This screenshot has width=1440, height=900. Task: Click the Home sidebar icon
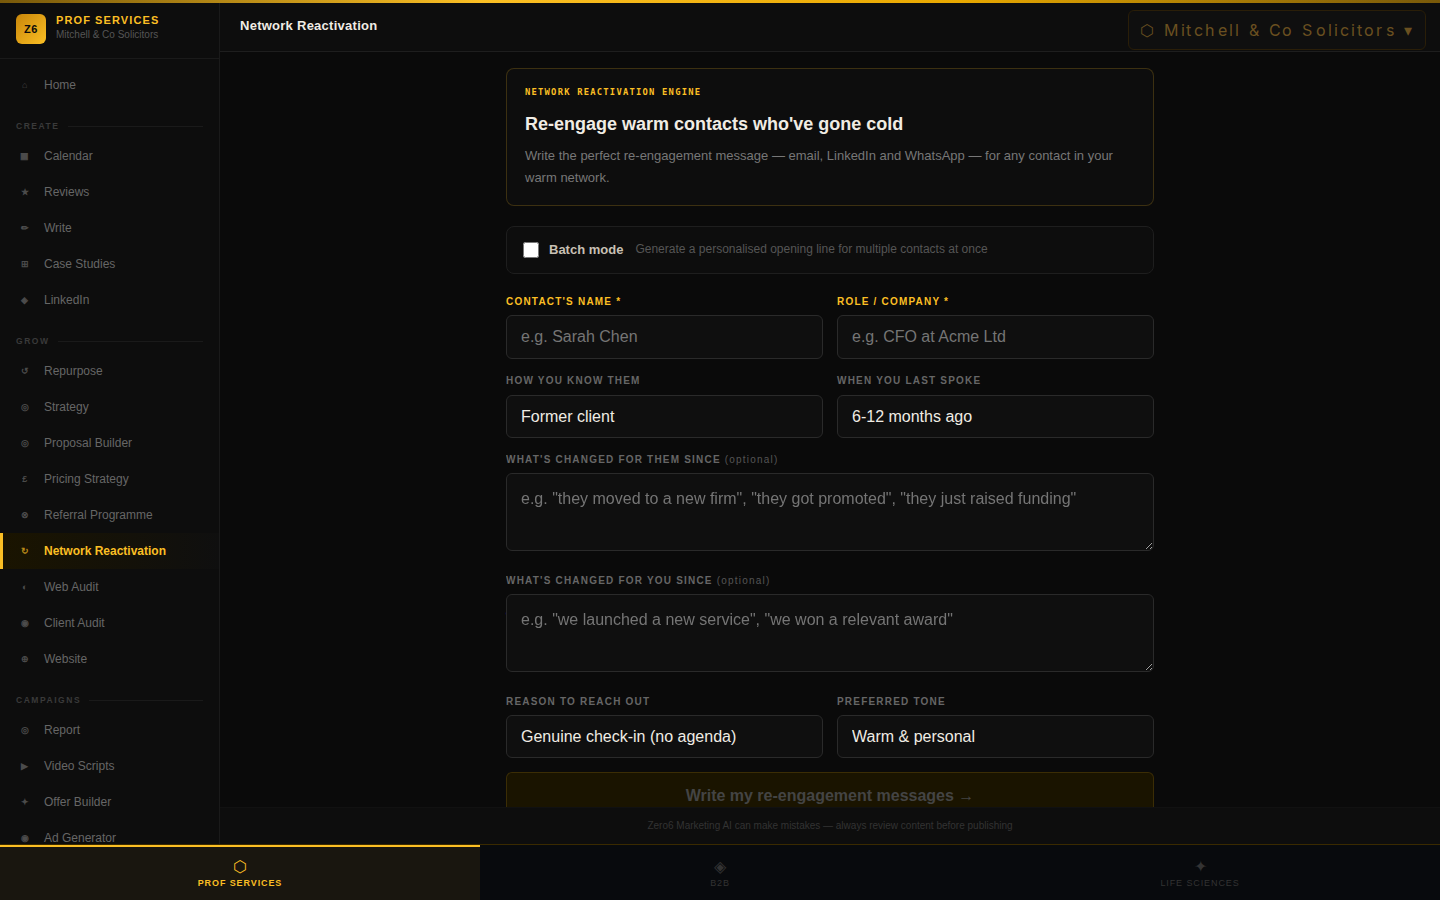pos(24,86)
